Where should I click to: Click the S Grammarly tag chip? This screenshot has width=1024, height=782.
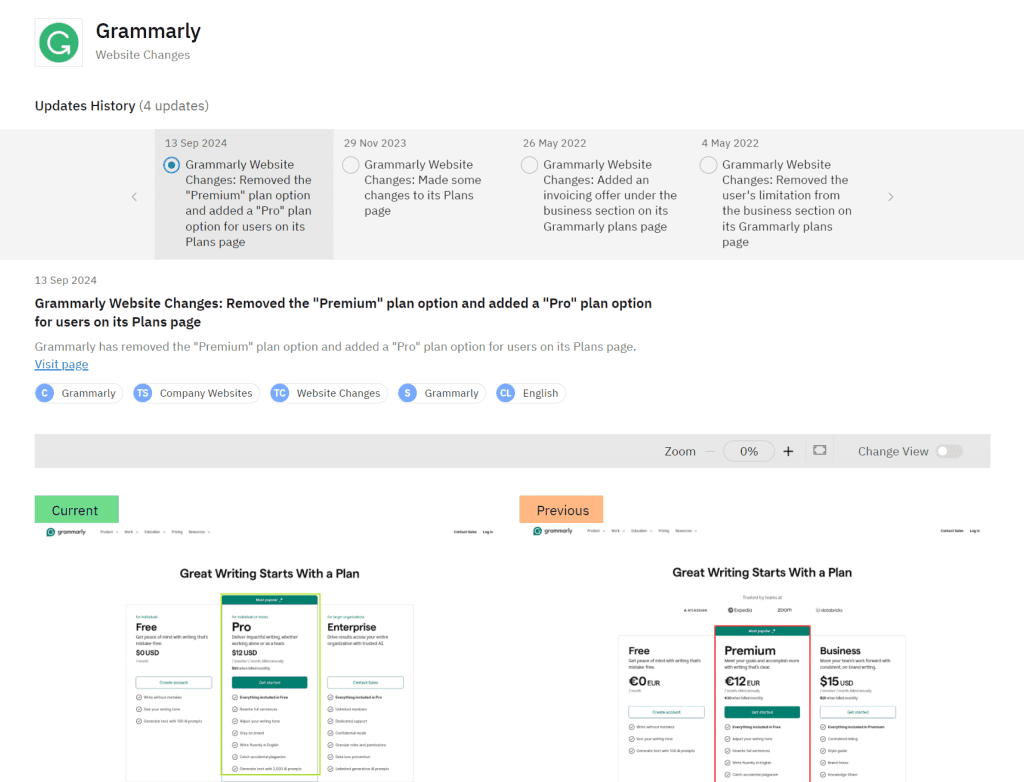[x=441, y=393]
